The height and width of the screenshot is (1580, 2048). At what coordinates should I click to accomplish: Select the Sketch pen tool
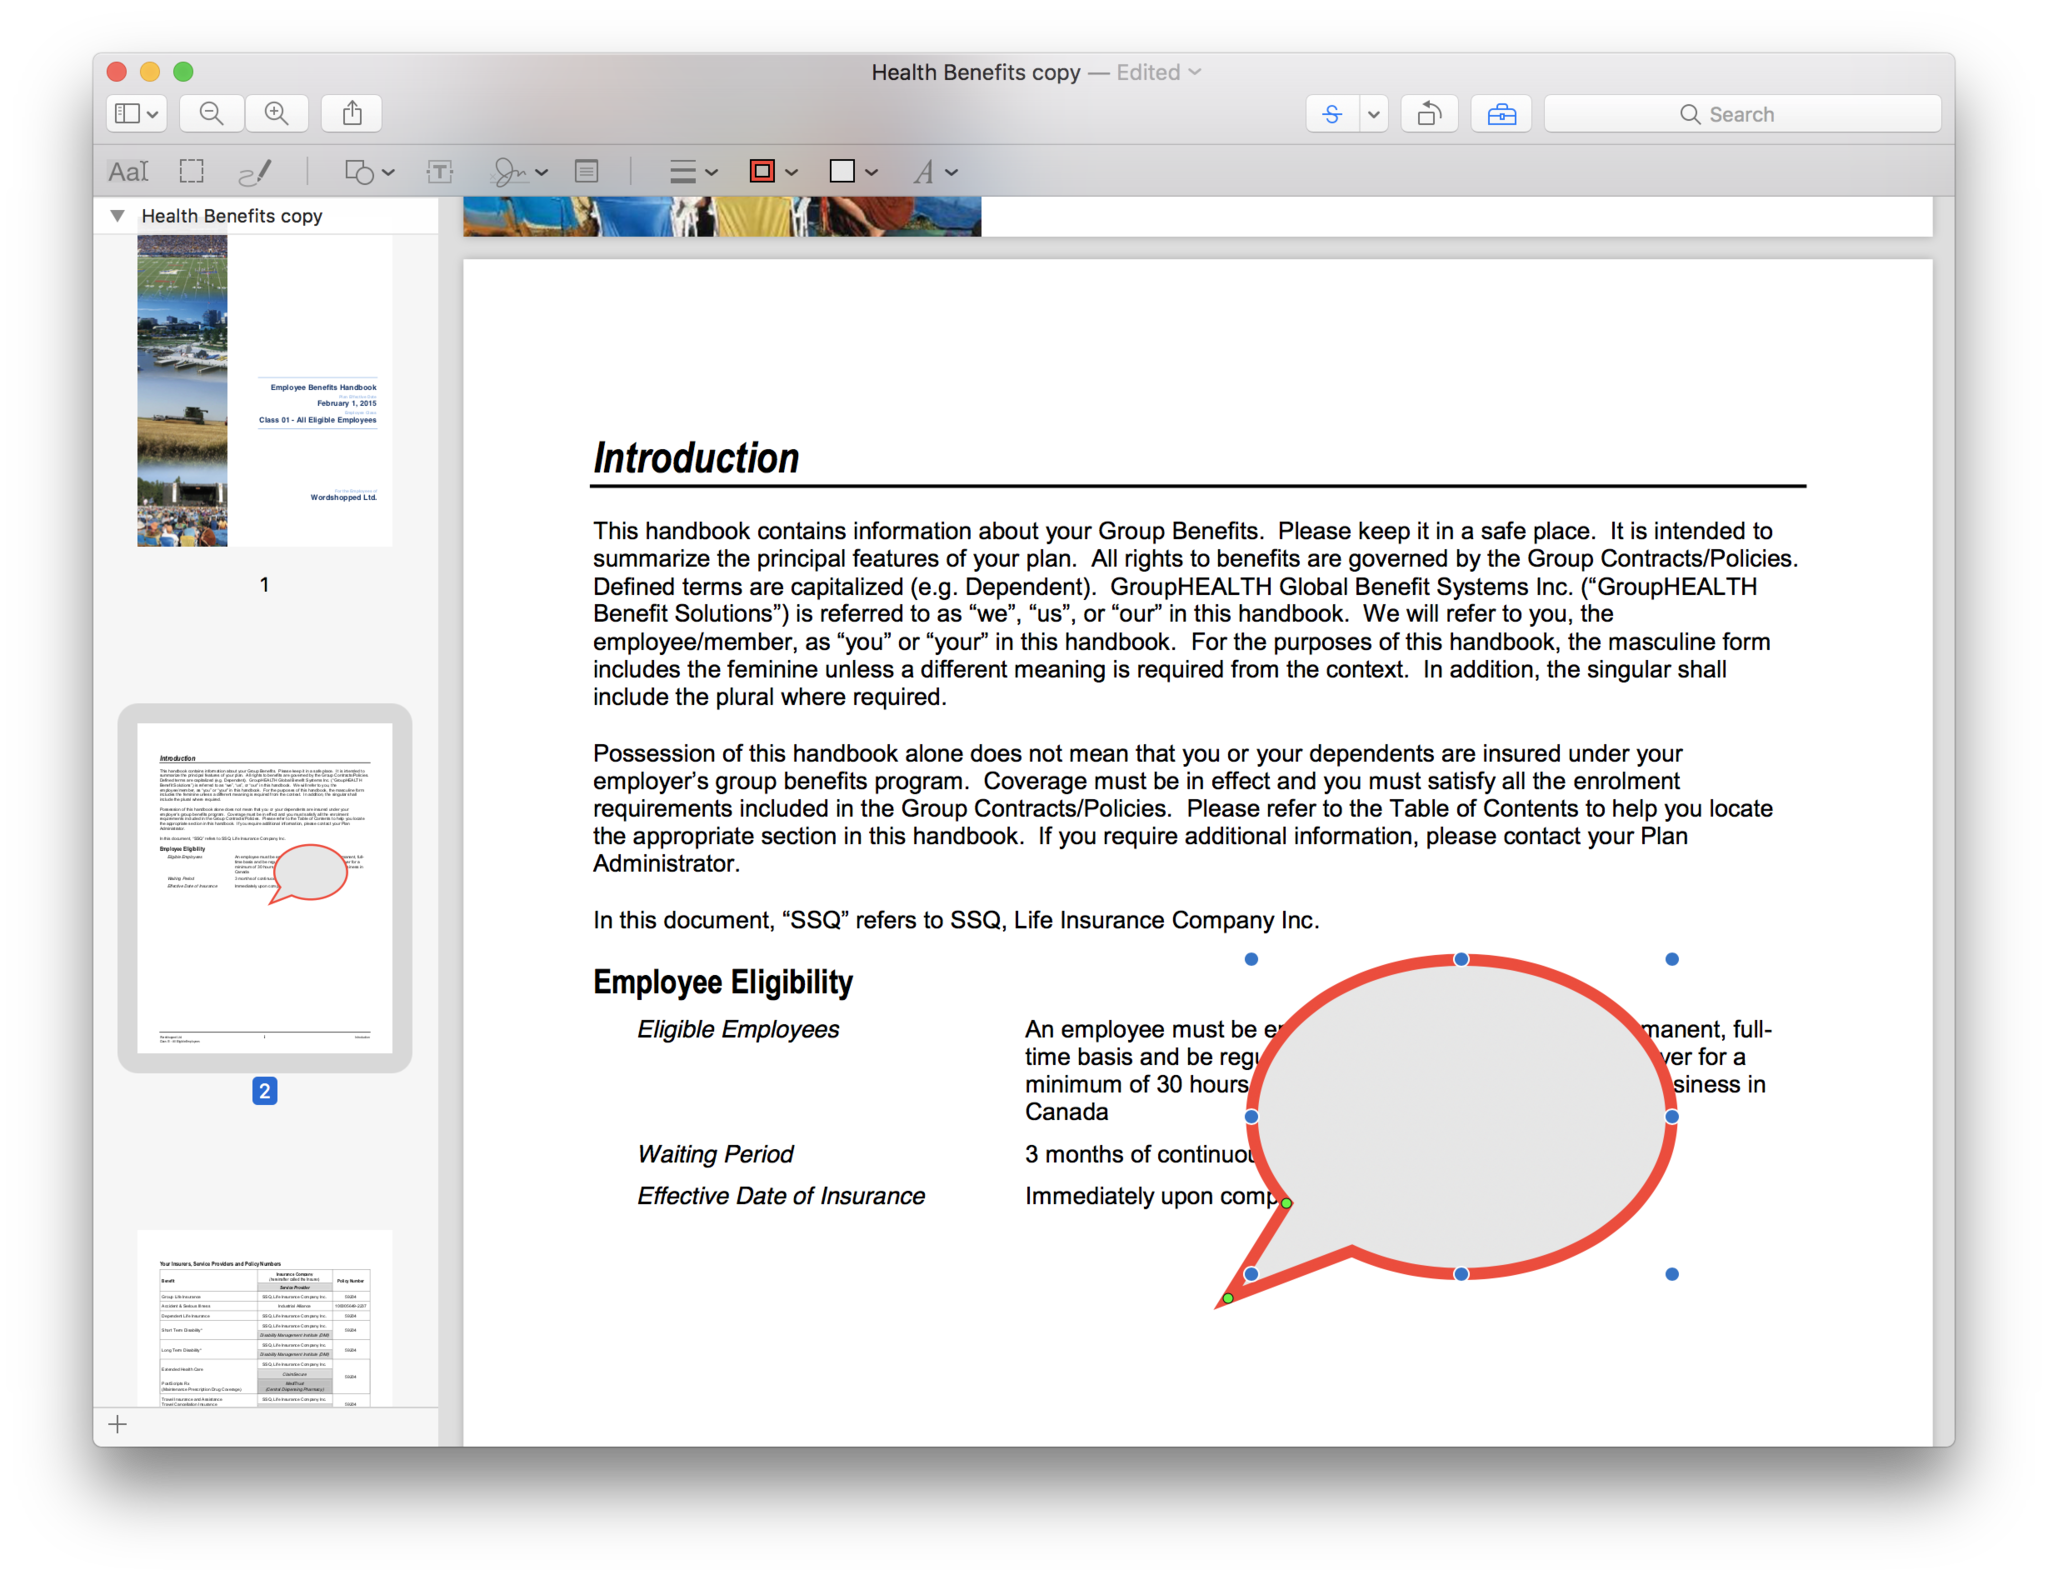255,172
